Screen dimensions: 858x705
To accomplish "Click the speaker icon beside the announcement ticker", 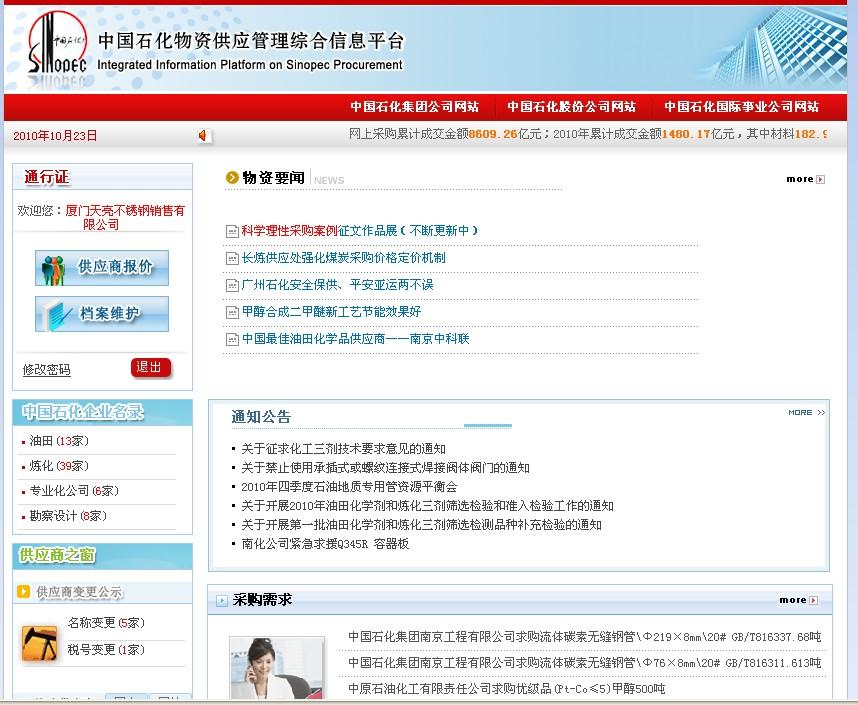I will [203, 135].
